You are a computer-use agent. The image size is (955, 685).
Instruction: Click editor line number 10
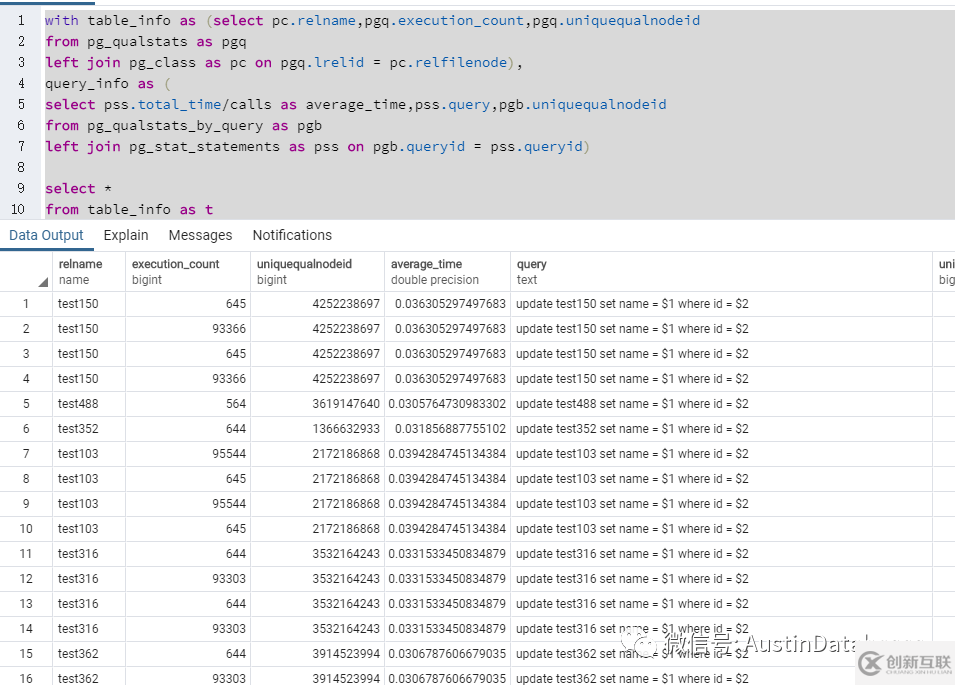18,209
